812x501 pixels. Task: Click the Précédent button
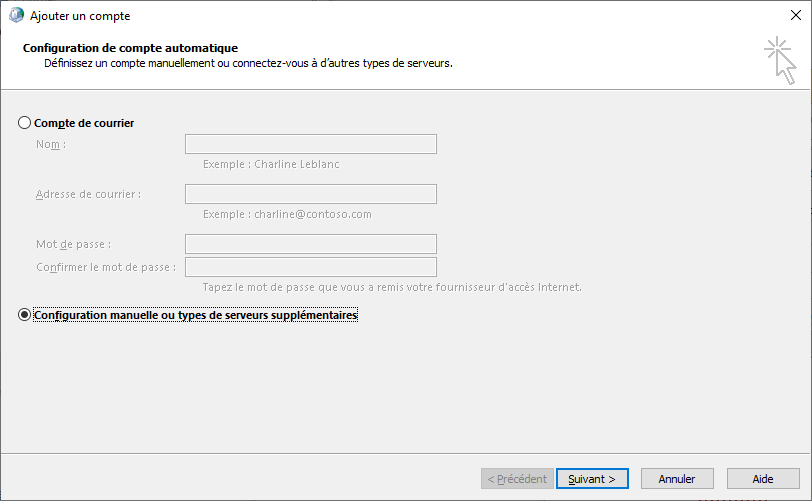(517, 479)
